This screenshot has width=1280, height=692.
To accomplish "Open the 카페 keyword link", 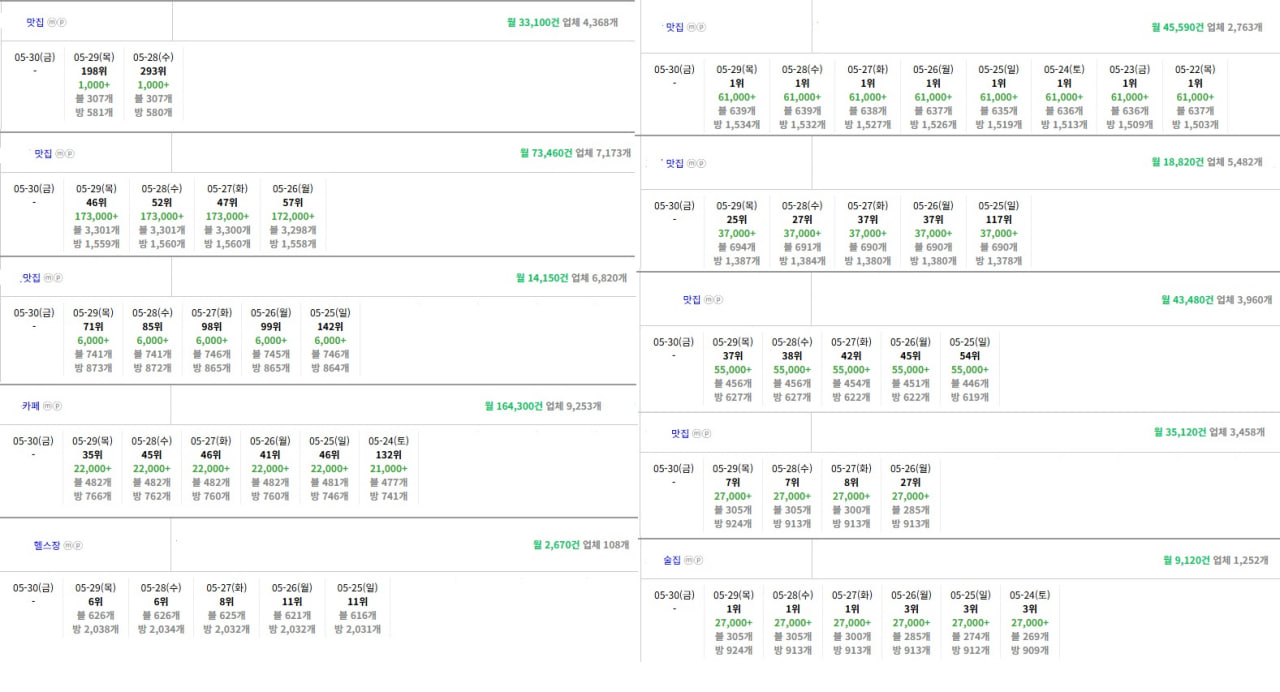I will pos(31,406).
